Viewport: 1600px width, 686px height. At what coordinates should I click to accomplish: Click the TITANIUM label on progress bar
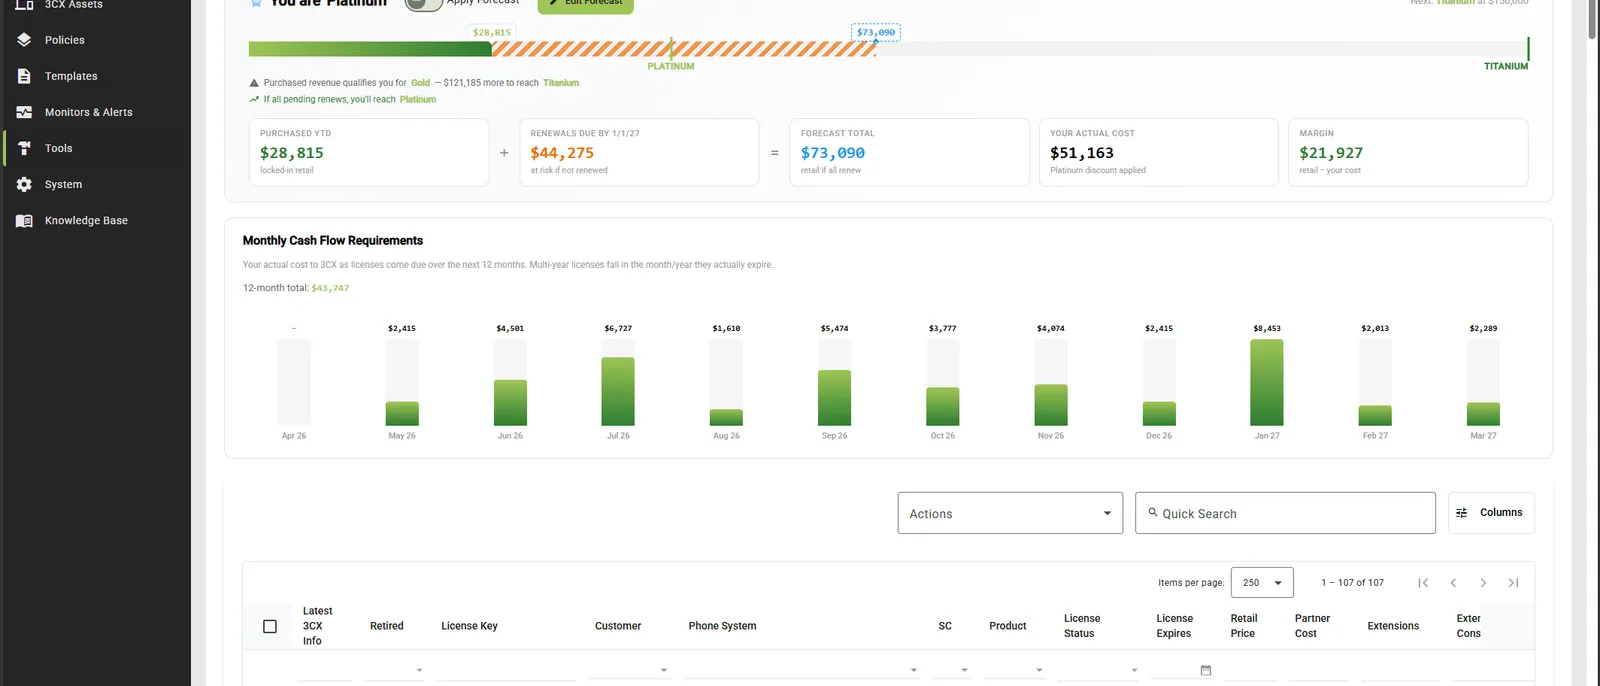pos(1506,66)
